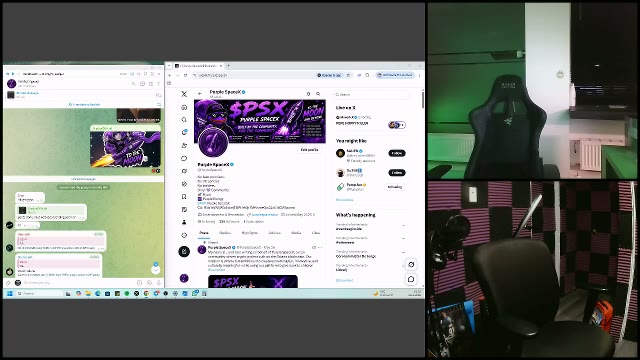Switch to the Replies tab
The height and width of the screenshot is (360, 640).
pos(225,233)
